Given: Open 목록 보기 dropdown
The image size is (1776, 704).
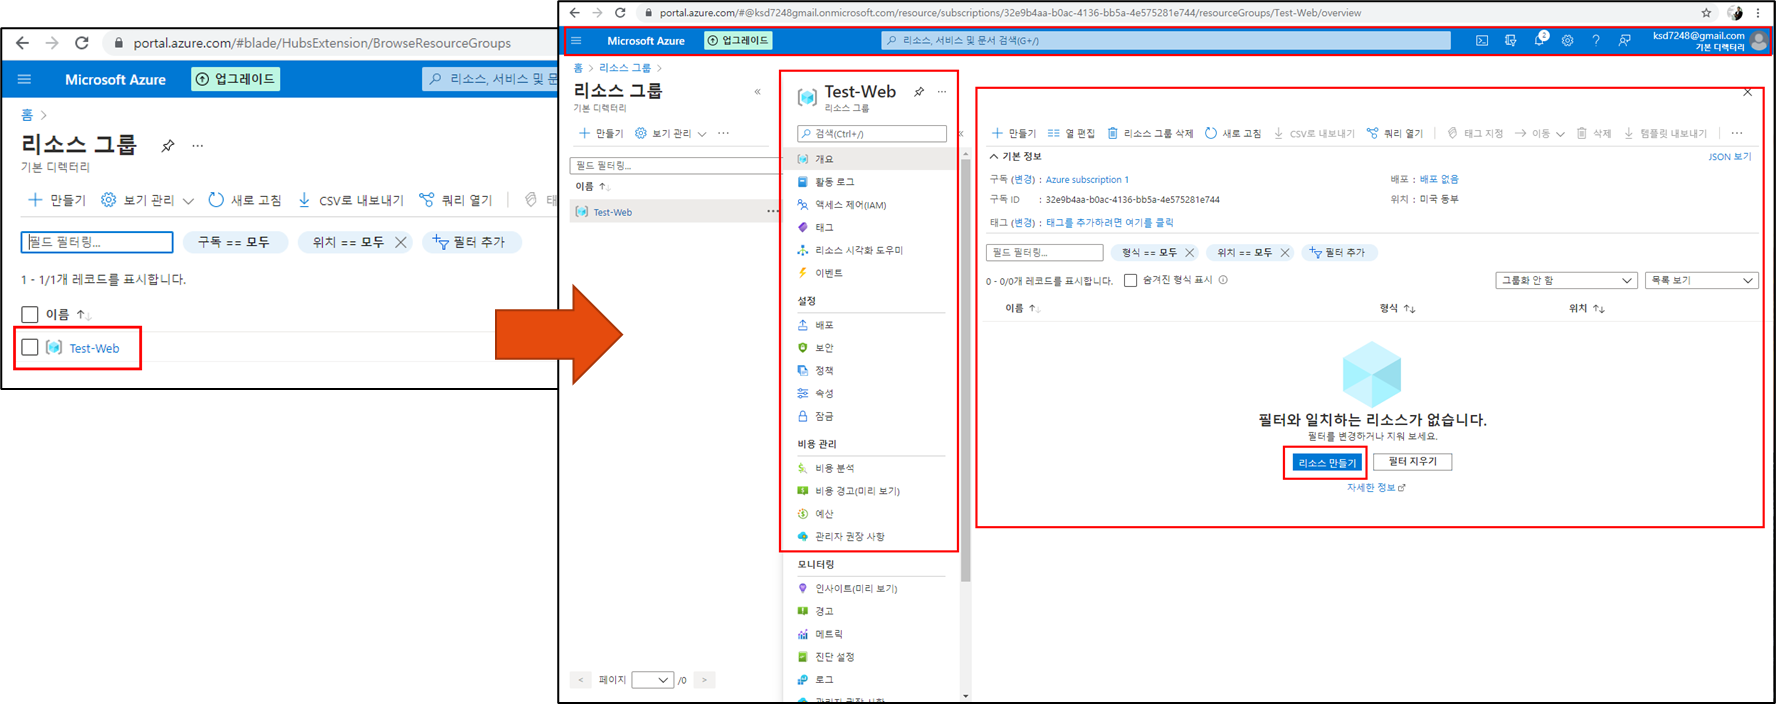Looking at the screenshot, I should (x=1701, y=280).
